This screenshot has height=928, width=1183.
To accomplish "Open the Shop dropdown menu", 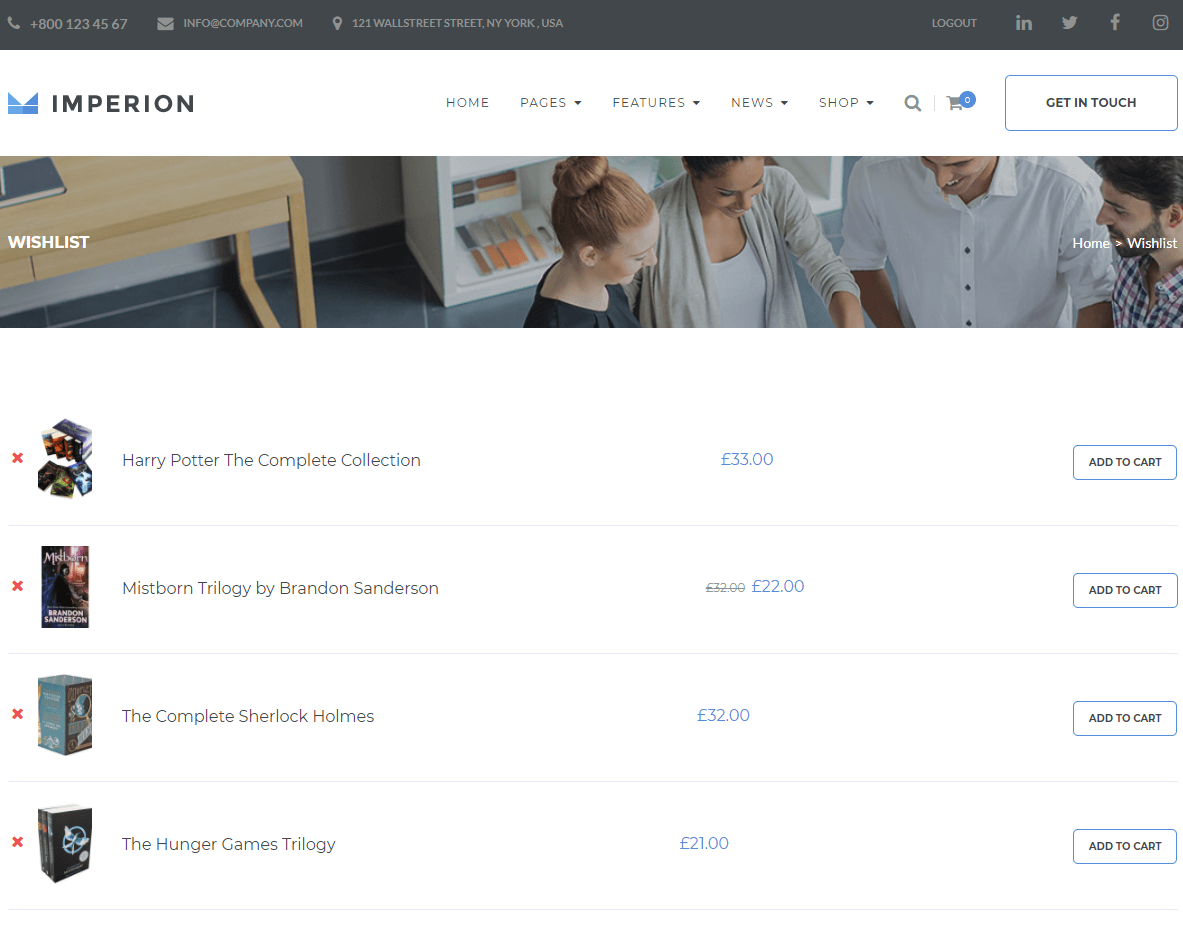I will [x=846, y=103].
